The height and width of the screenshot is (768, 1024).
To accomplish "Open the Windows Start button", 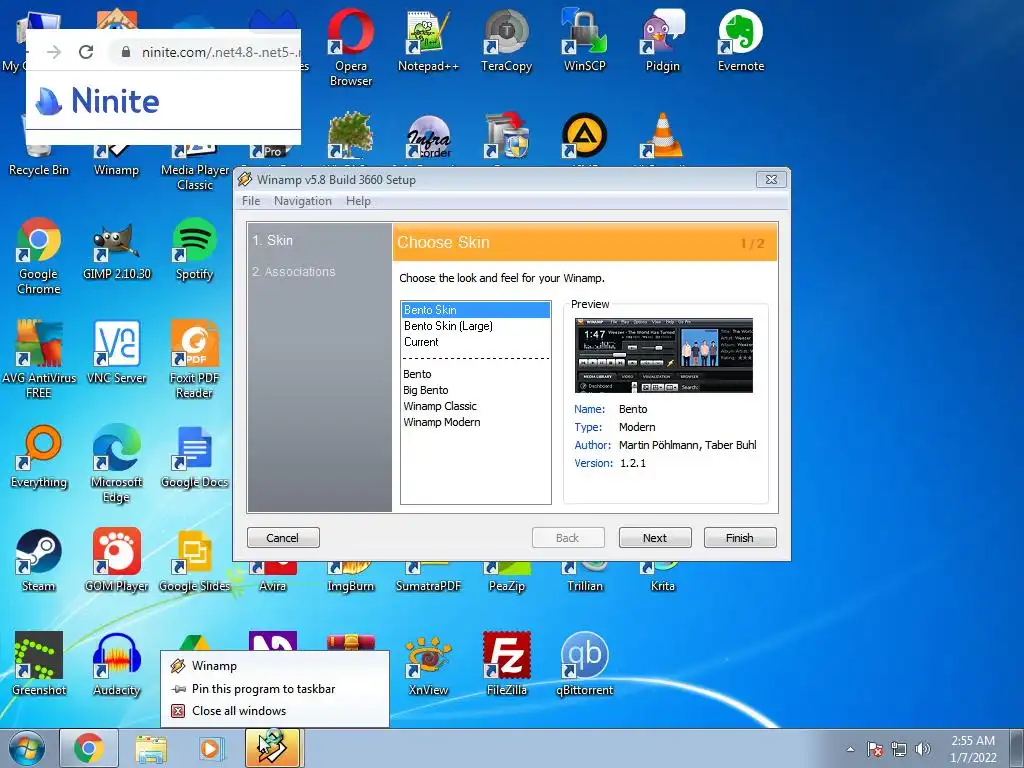I will click(x=27, y=748).
